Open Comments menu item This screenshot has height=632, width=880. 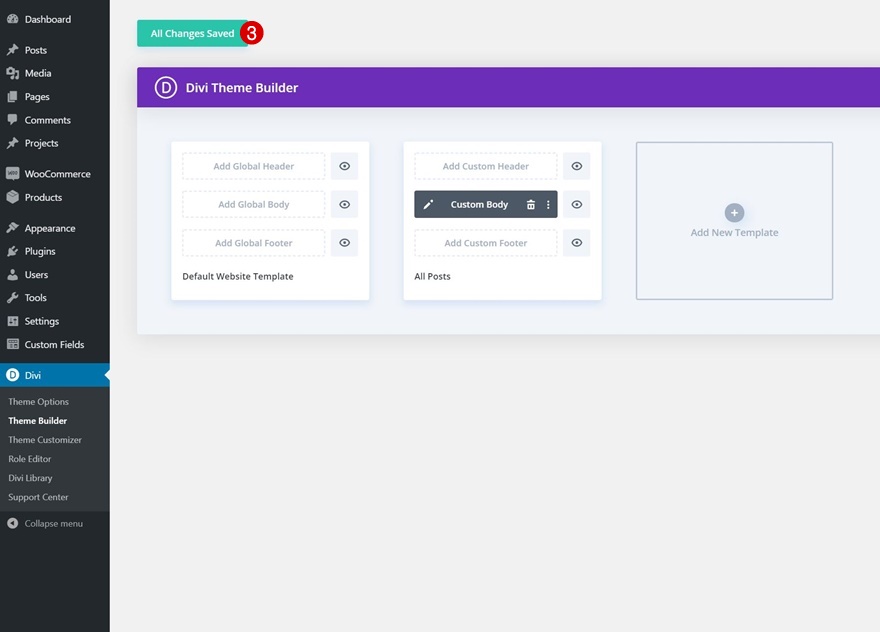click(54, 120)
